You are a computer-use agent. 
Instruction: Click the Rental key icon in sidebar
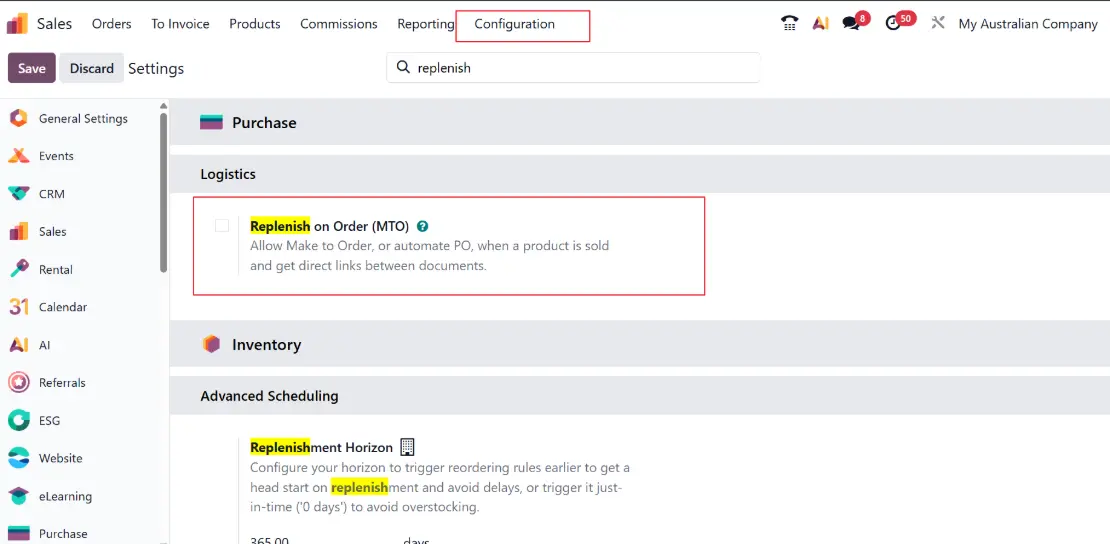tap(18, 269)
